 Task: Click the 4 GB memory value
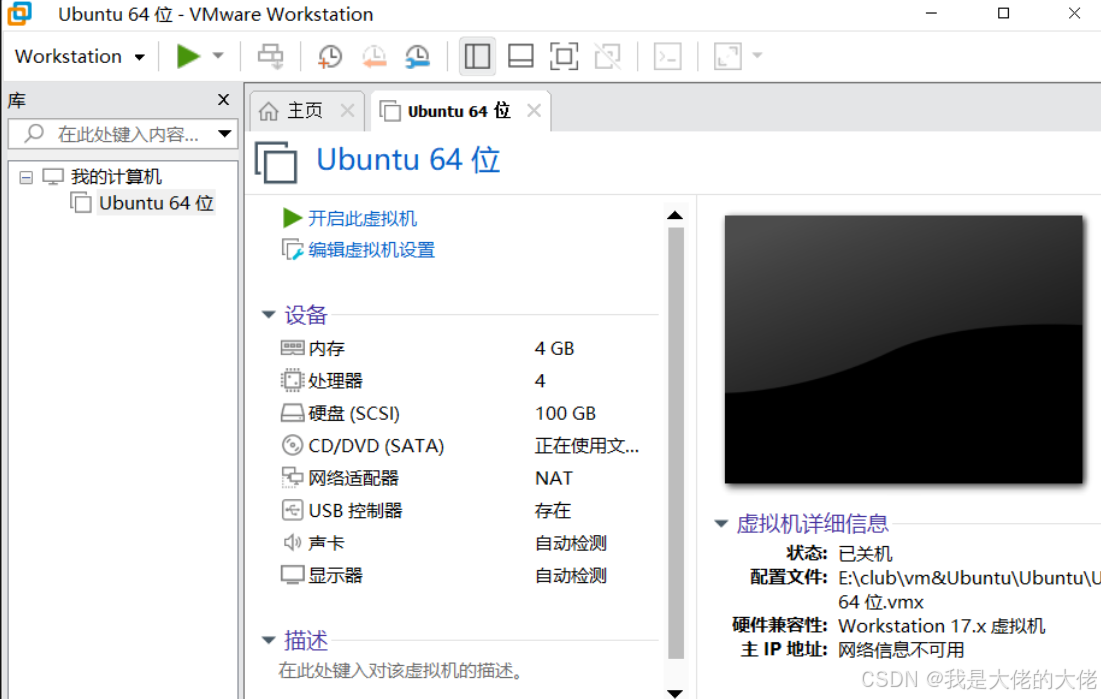coord(555,348)
